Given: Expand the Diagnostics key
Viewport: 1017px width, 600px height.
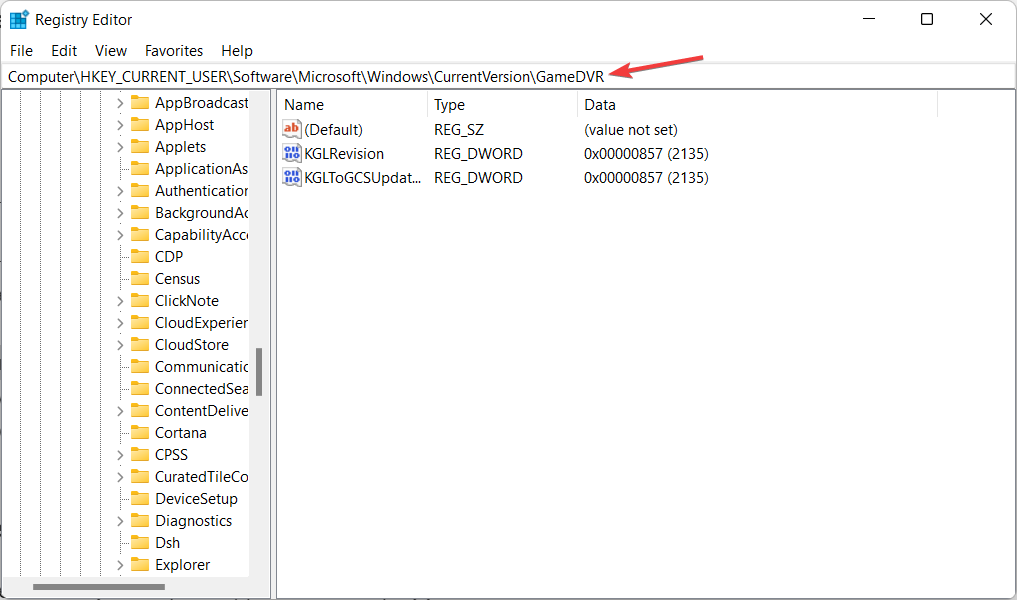Looking at the screenshot, I should (120, 522).
